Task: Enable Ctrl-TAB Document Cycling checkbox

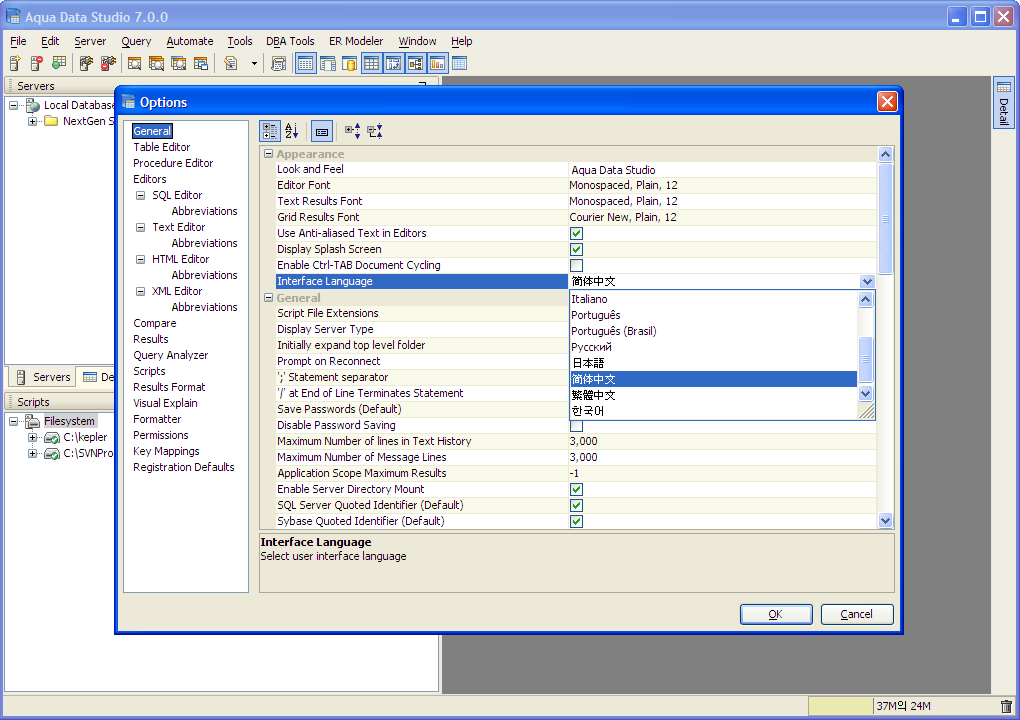Action: point(576,265)
